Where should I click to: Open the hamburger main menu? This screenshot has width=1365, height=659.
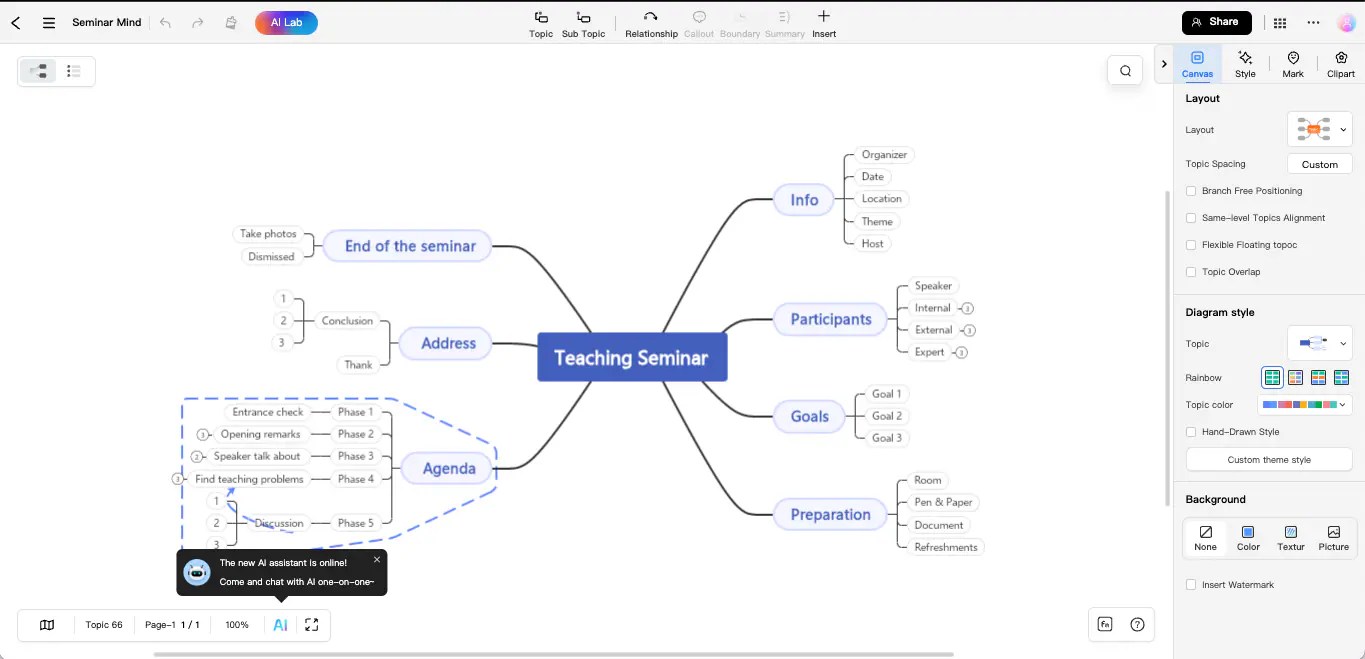48,22
